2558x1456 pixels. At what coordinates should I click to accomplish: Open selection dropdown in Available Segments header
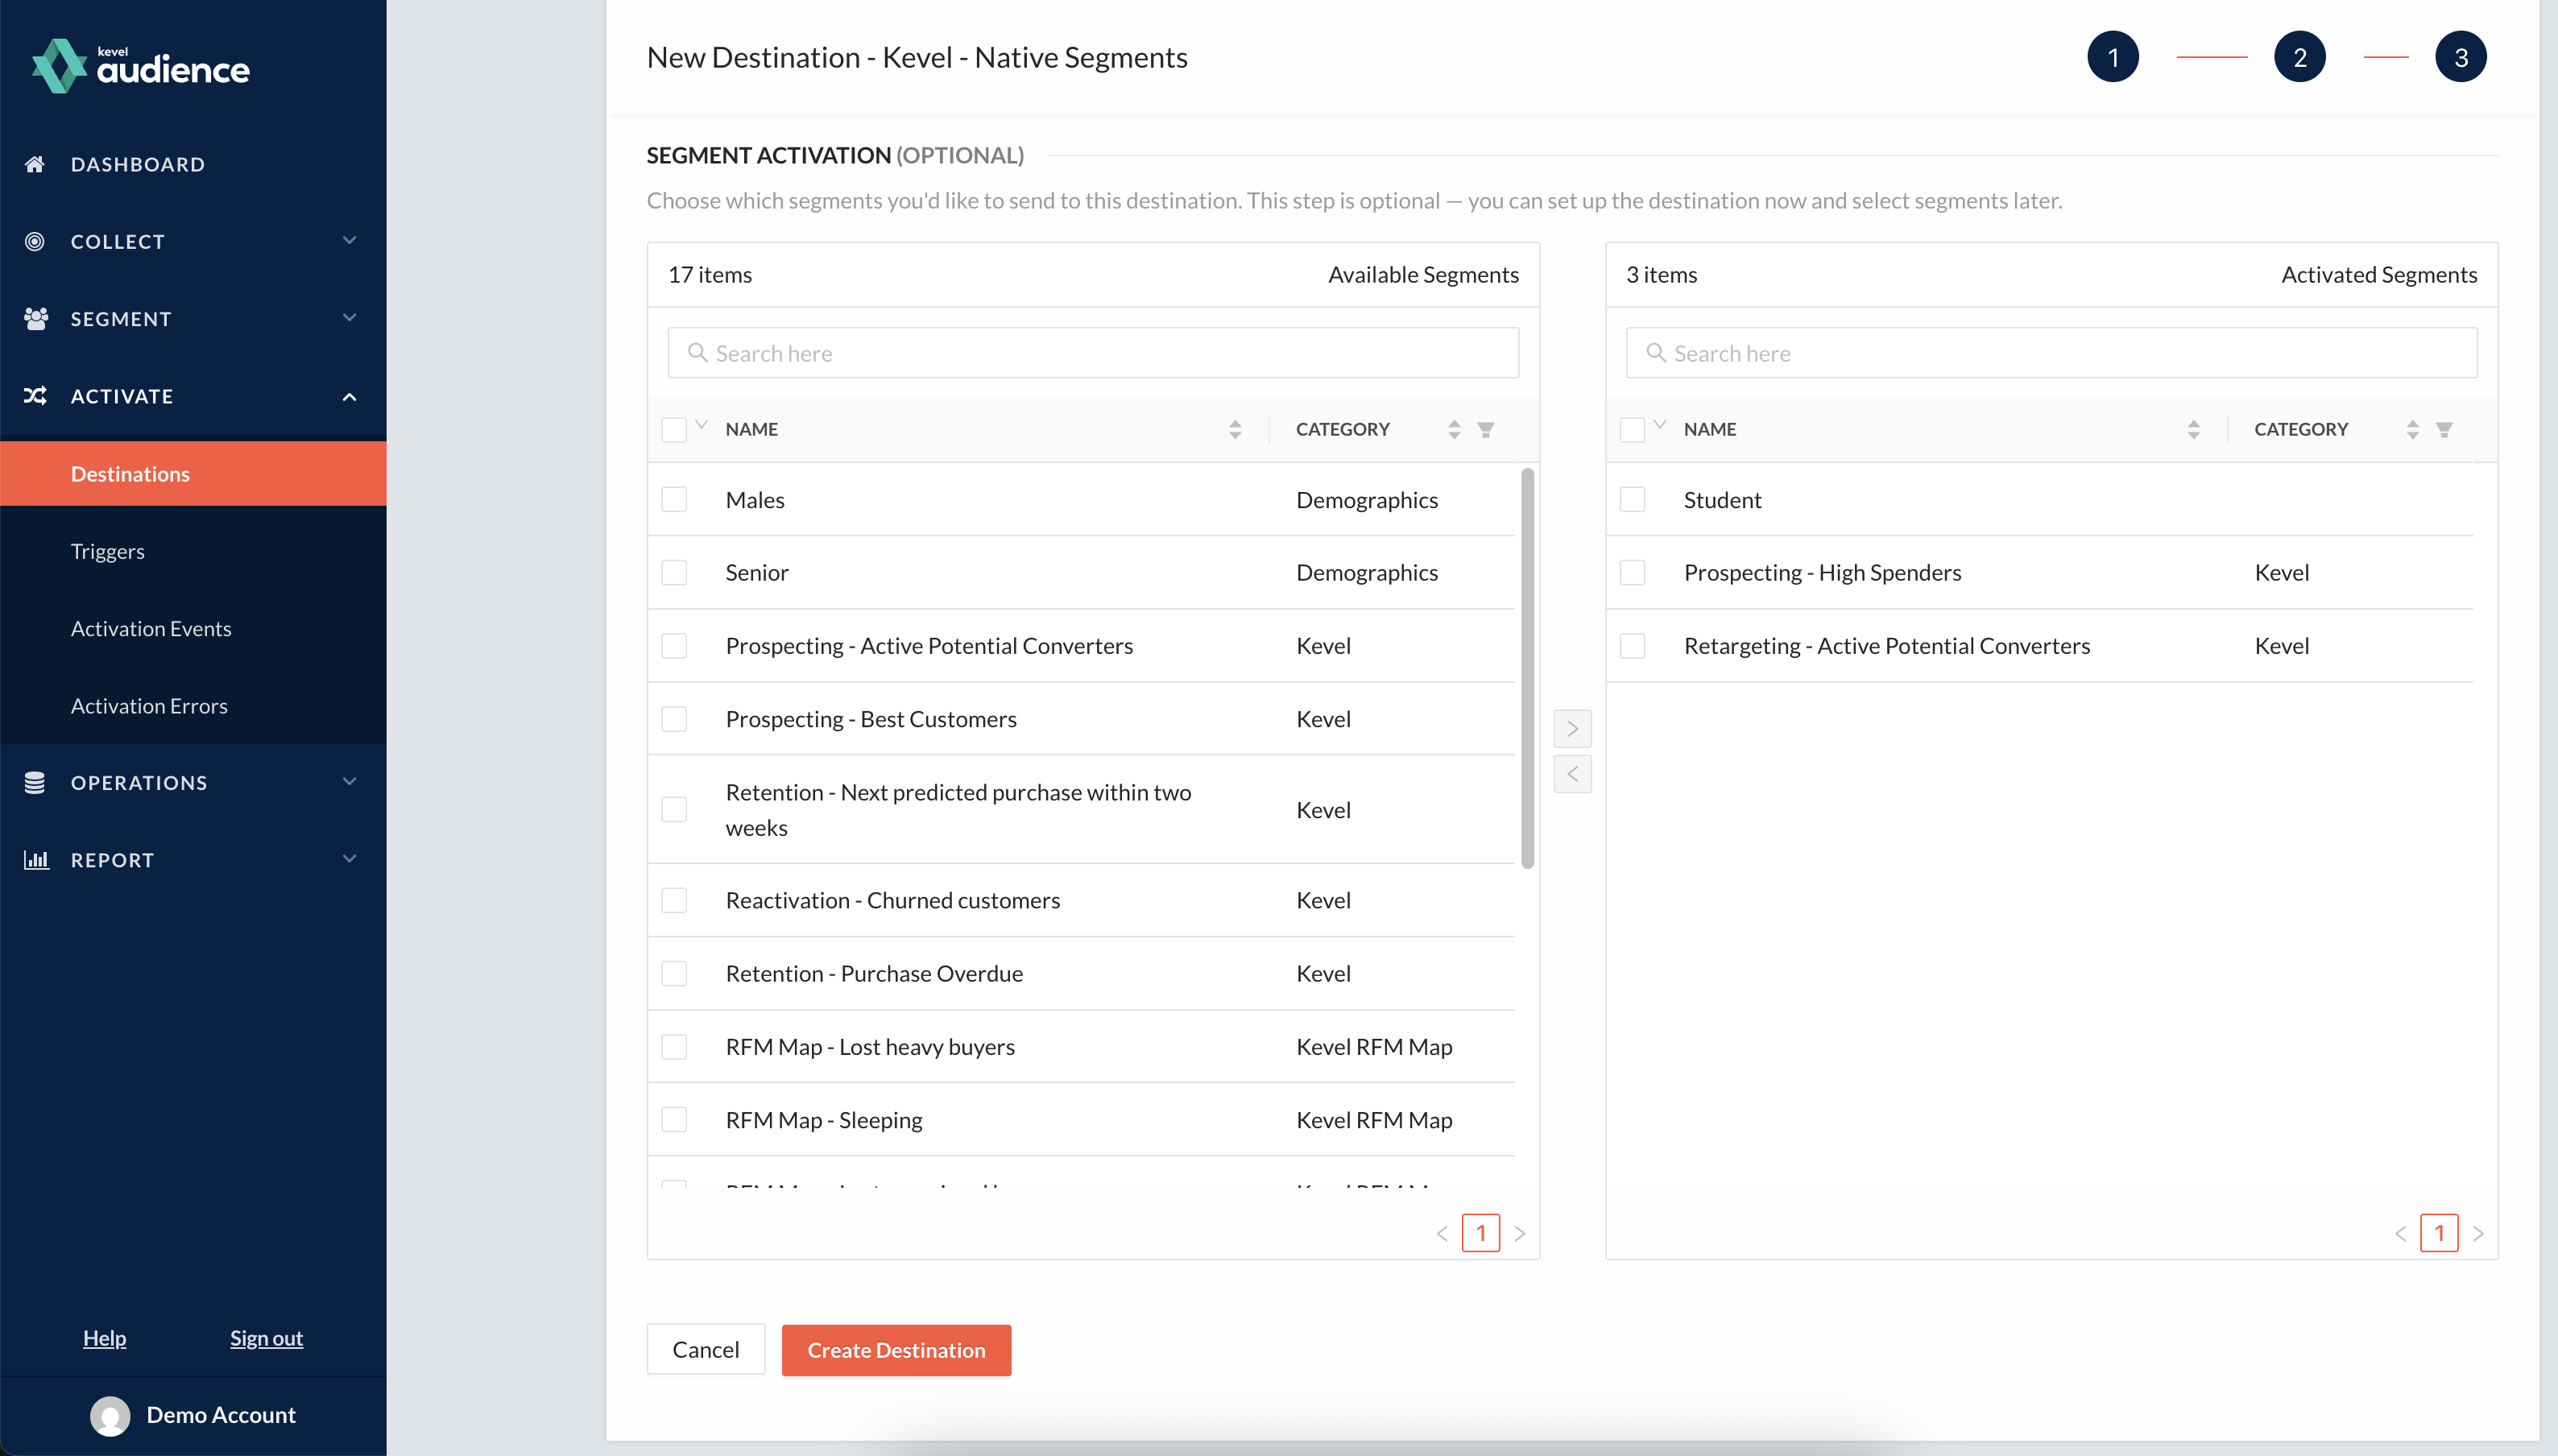point(701,425)
